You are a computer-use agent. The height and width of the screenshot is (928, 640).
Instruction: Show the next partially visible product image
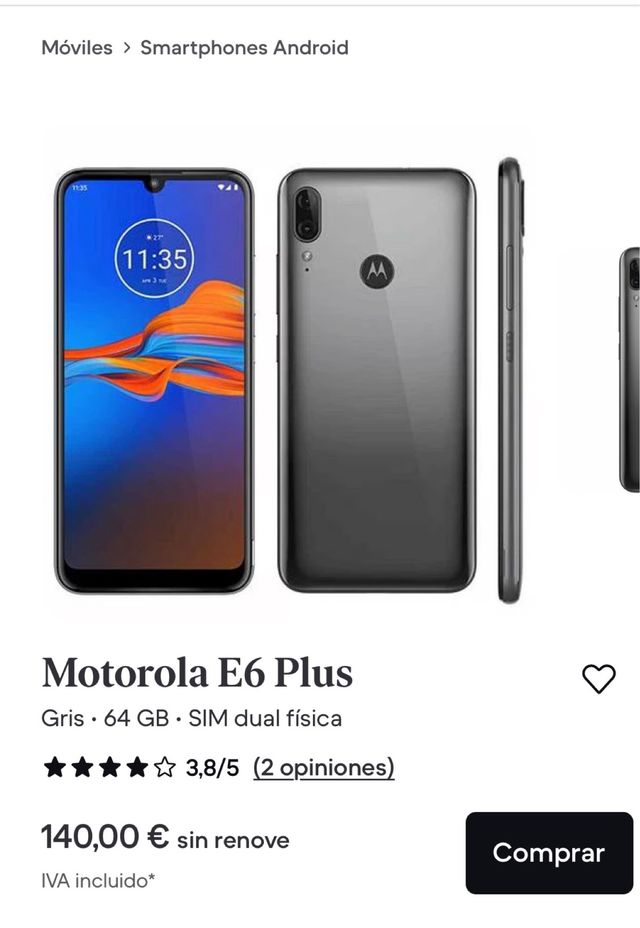[629, 369]
